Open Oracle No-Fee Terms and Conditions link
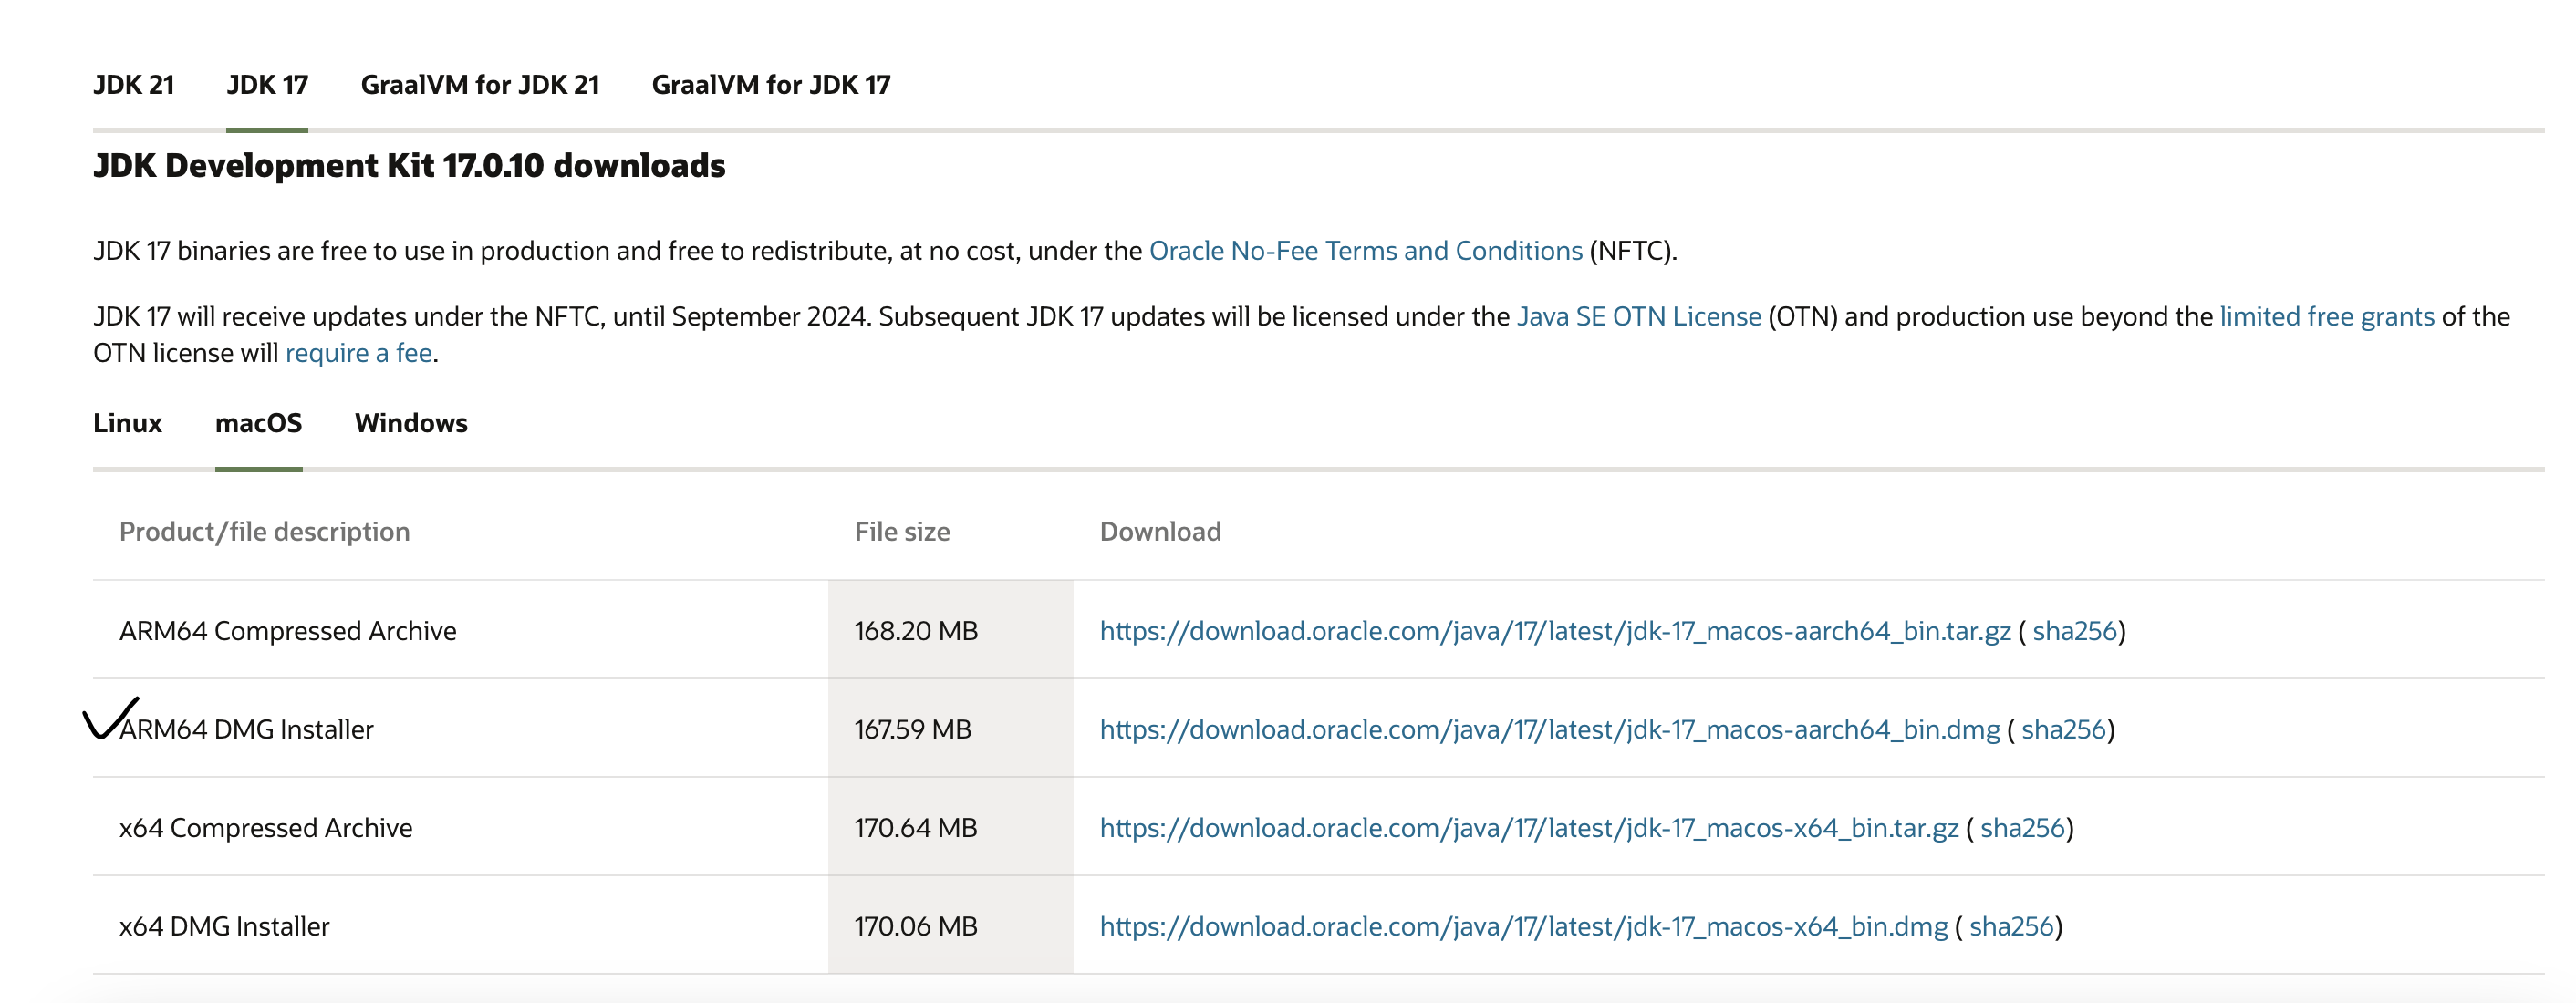This screenshot has width=2576, height=1003. click(x=1365, y=251)
